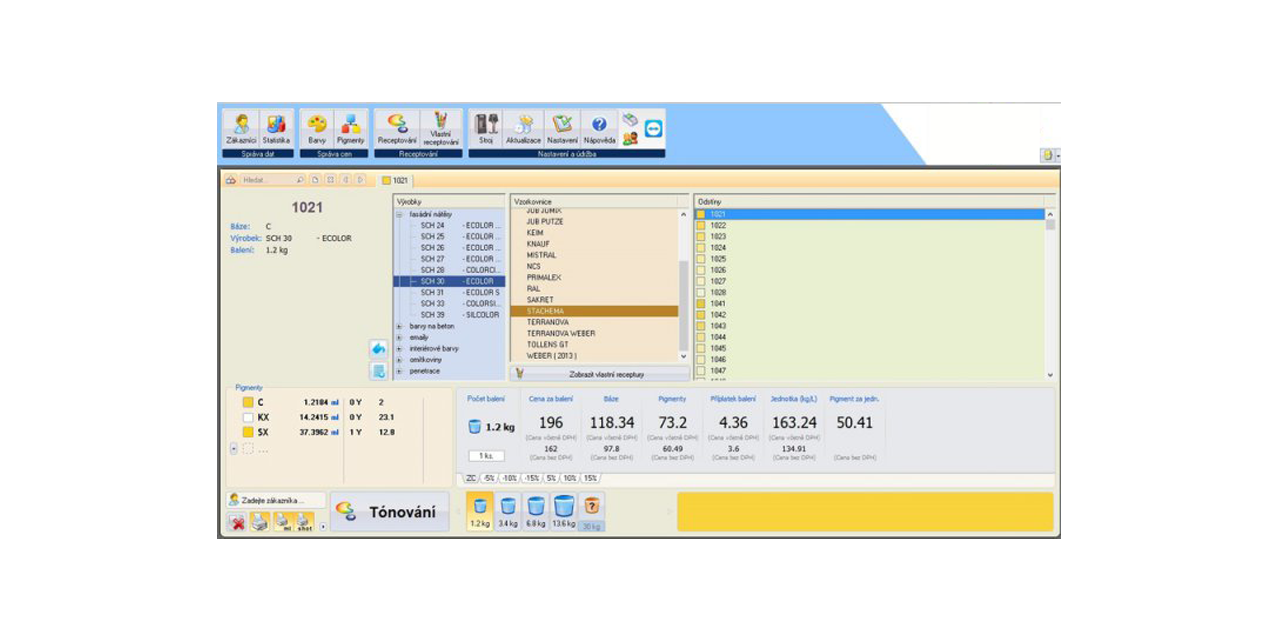Choose the 6.8 kg bucket size
1278x640 pixels.
click(x=536, y=510)
